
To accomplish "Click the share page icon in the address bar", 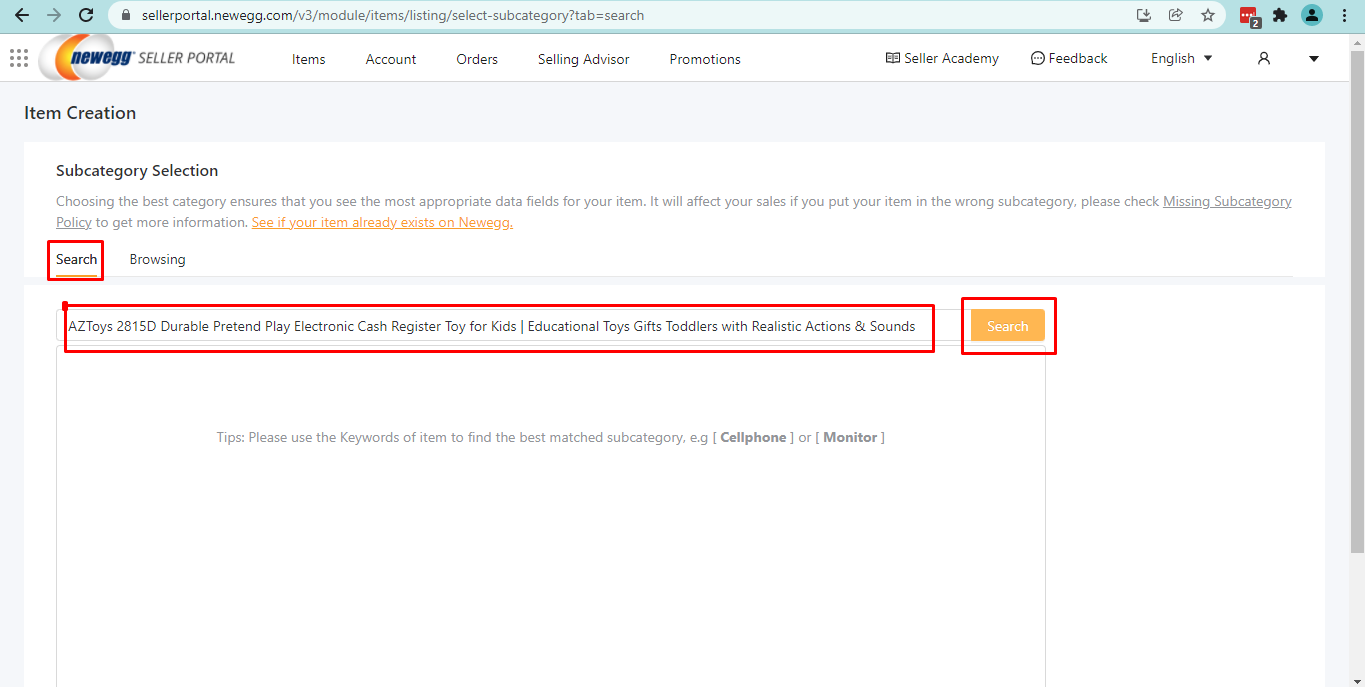I will (x=1176, y=15).
